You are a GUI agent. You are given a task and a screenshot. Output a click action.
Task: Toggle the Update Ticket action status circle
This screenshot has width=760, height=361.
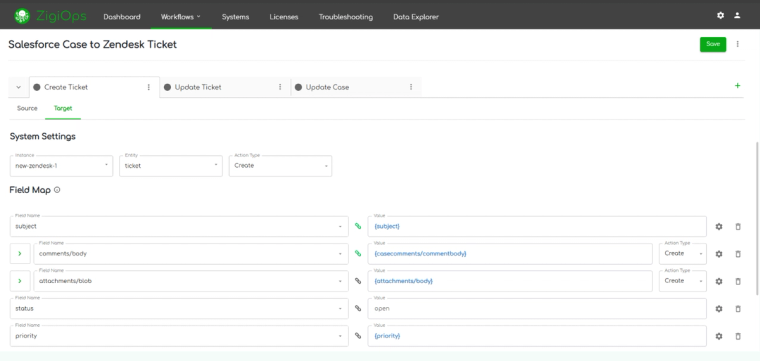[x=167, y=87]
